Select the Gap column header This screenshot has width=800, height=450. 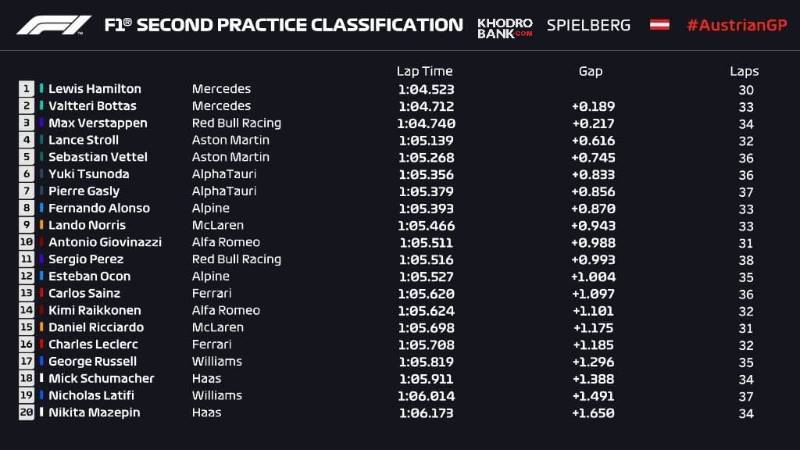[590, 71]
